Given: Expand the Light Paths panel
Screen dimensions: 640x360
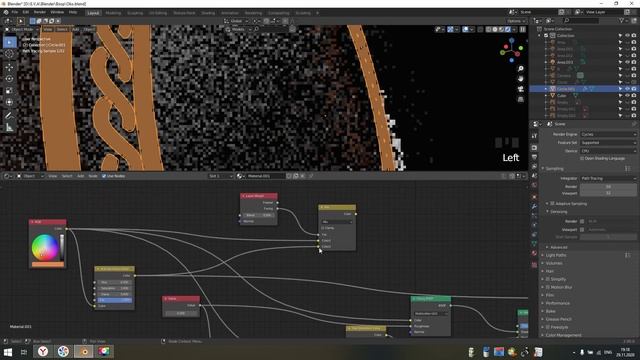Looking at the screenshot, I should 556,255.
